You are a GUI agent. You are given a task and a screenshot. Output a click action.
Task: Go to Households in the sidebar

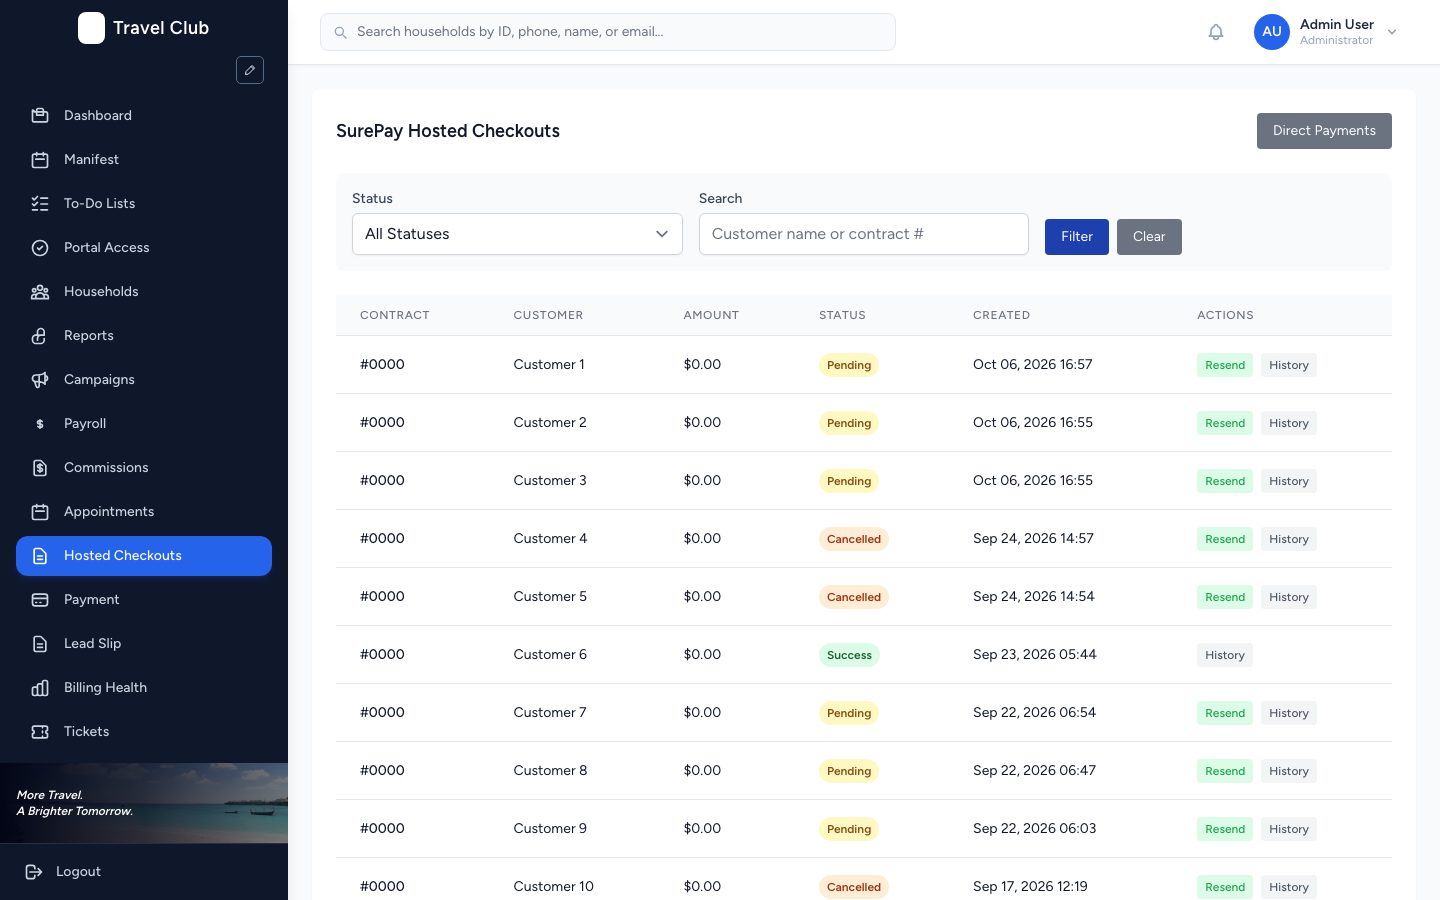(x=144, y=292)
